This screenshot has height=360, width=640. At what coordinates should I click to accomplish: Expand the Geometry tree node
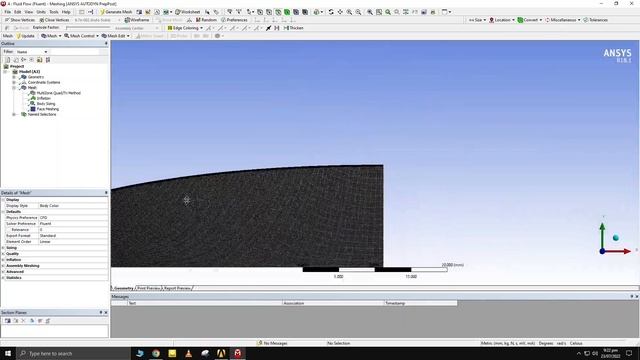point(14,77)
